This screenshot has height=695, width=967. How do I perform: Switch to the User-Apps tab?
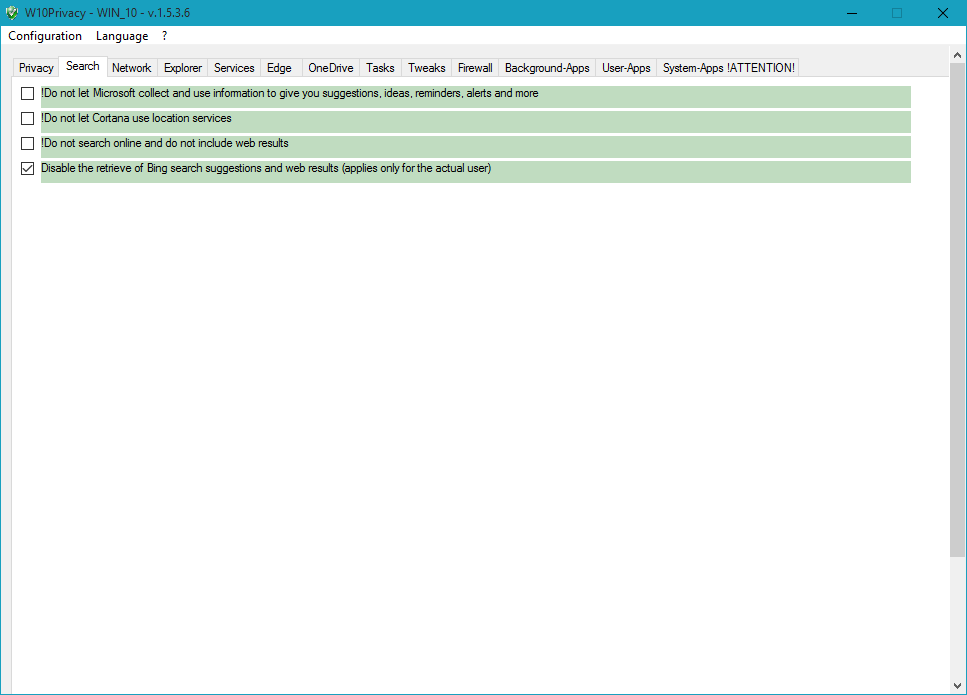[626, 68]
